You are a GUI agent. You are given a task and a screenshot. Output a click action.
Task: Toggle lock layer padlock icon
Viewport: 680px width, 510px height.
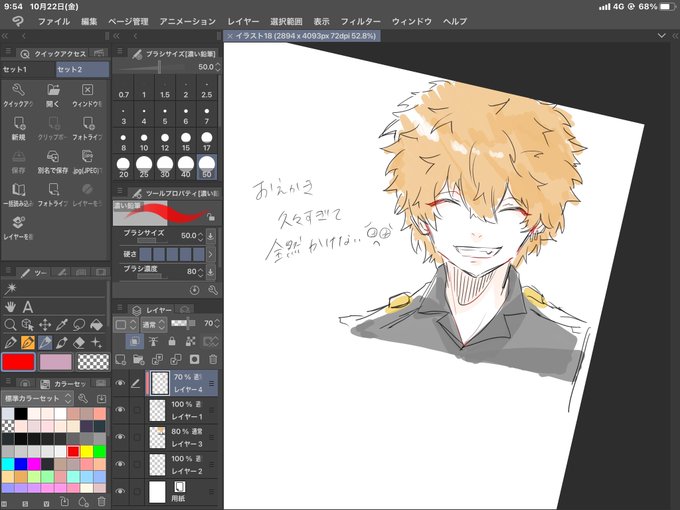point(172,342)
